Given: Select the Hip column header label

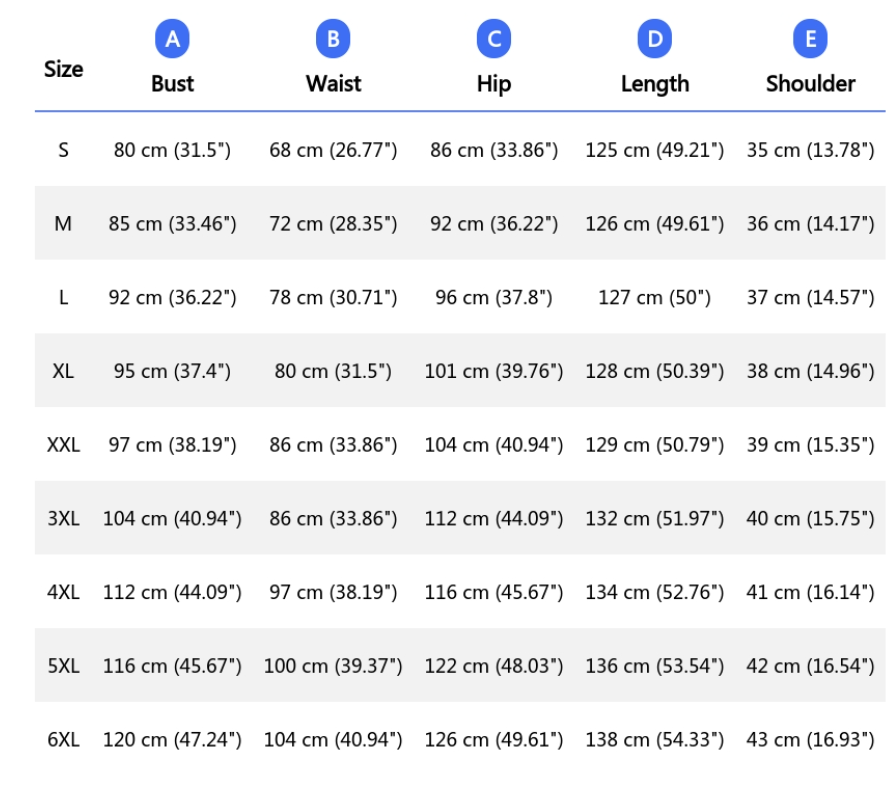Looking at the screenshot, I should 494,84.
